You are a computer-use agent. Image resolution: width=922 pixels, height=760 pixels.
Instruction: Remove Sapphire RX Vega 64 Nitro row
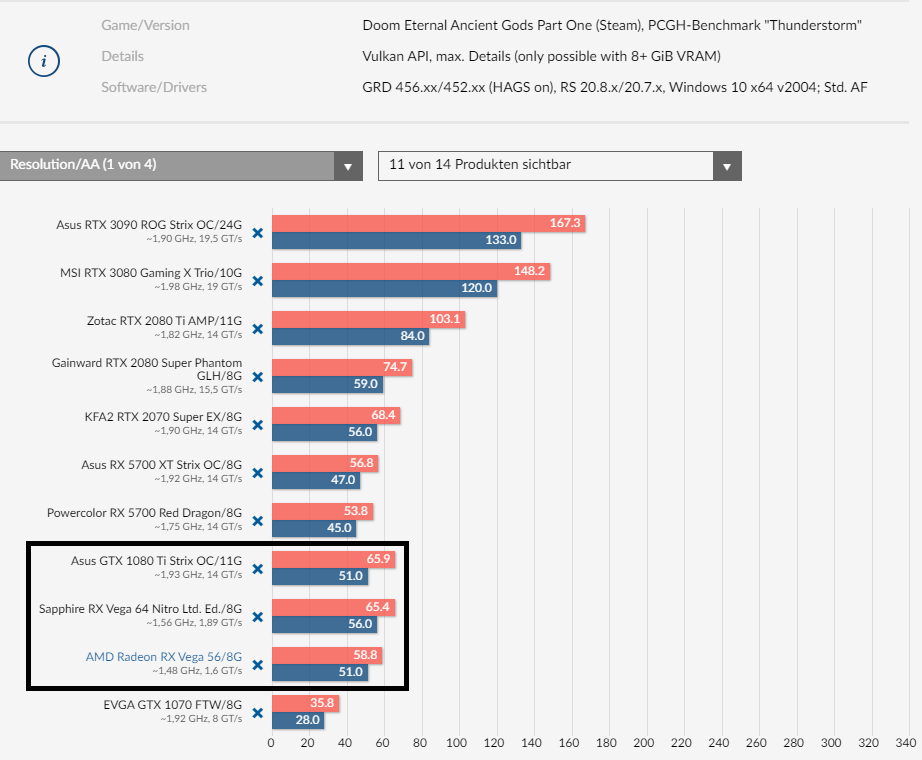[x=258, y=617]
